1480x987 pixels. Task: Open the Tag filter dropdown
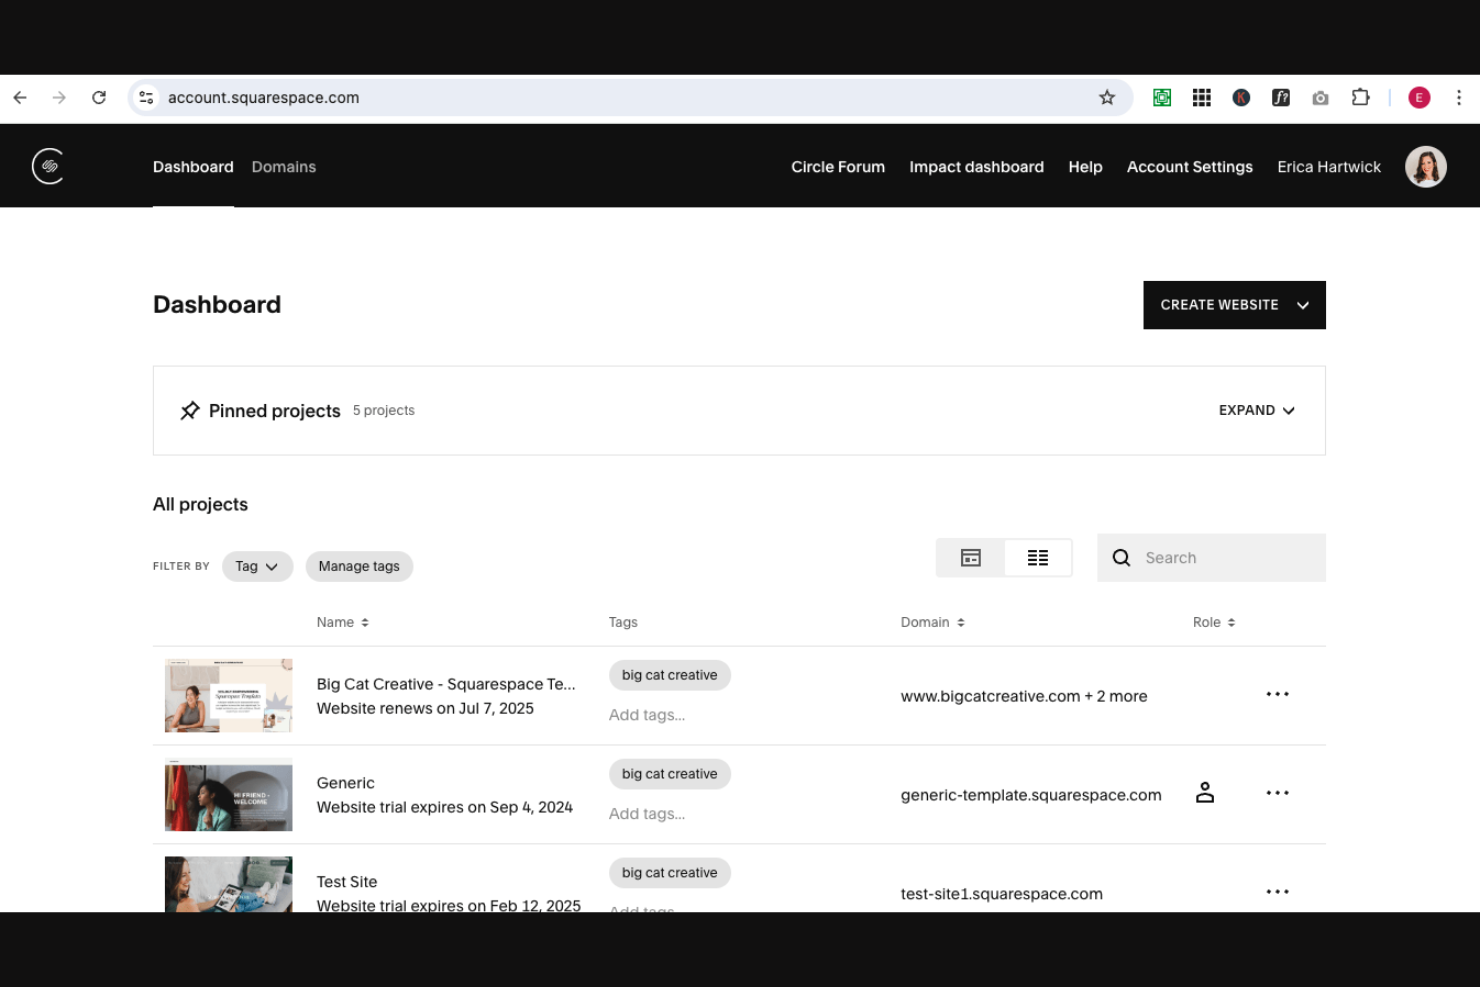257,566
